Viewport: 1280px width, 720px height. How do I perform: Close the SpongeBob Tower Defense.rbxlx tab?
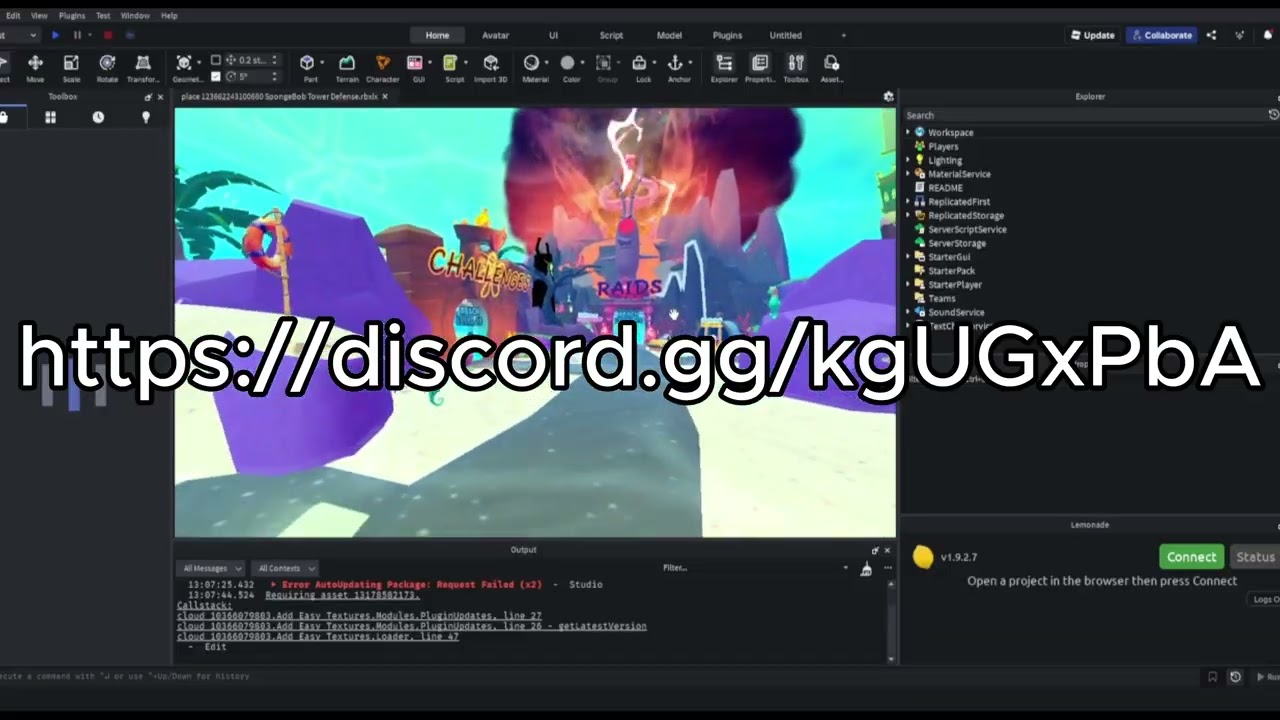pos(385,97)
